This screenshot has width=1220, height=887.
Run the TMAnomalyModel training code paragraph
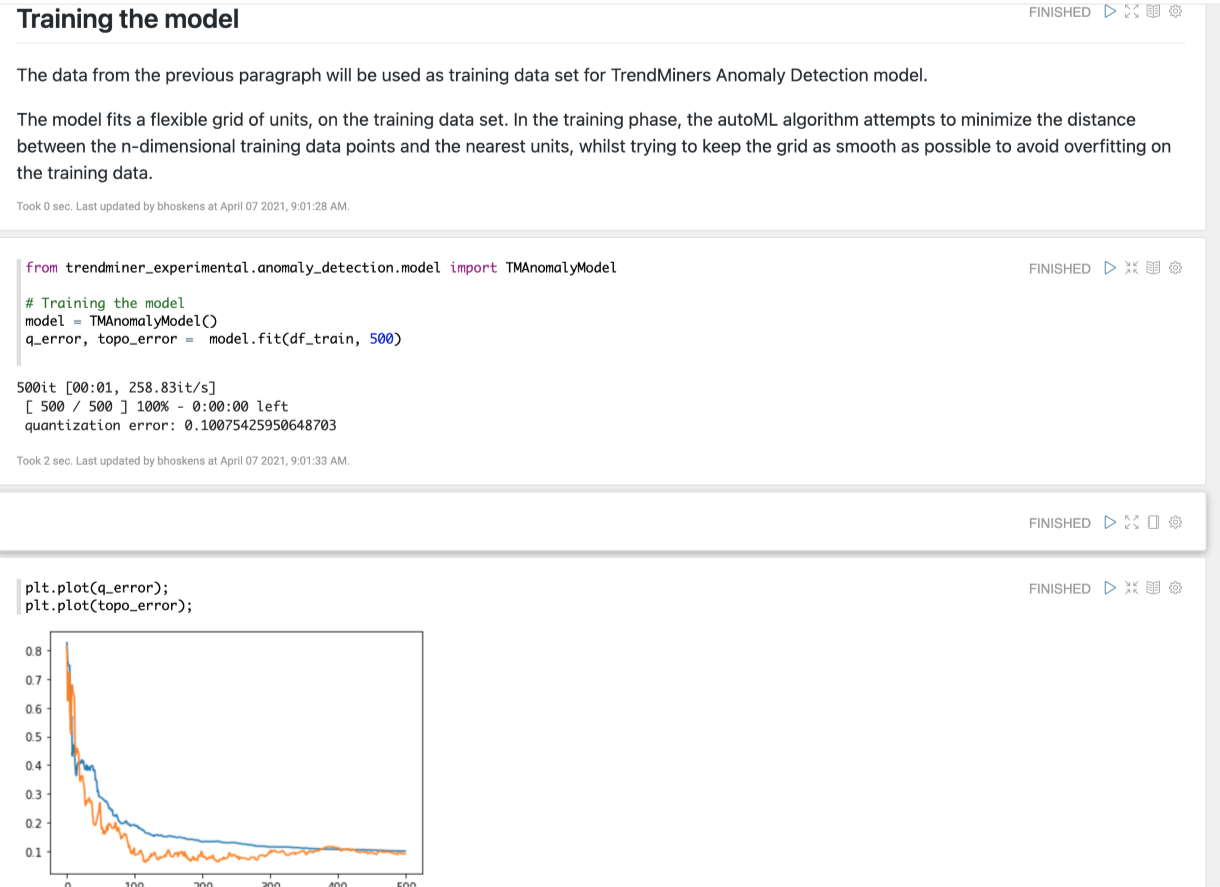coord(1109,268)
